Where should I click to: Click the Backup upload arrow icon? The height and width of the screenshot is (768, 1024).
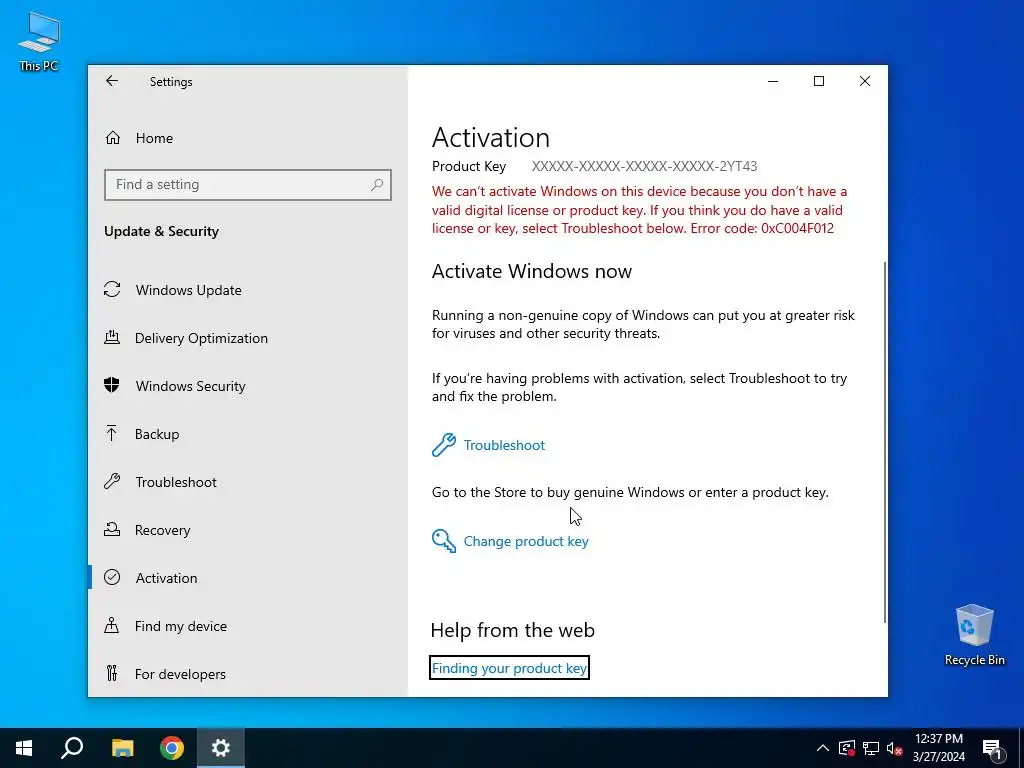point(112,434)
